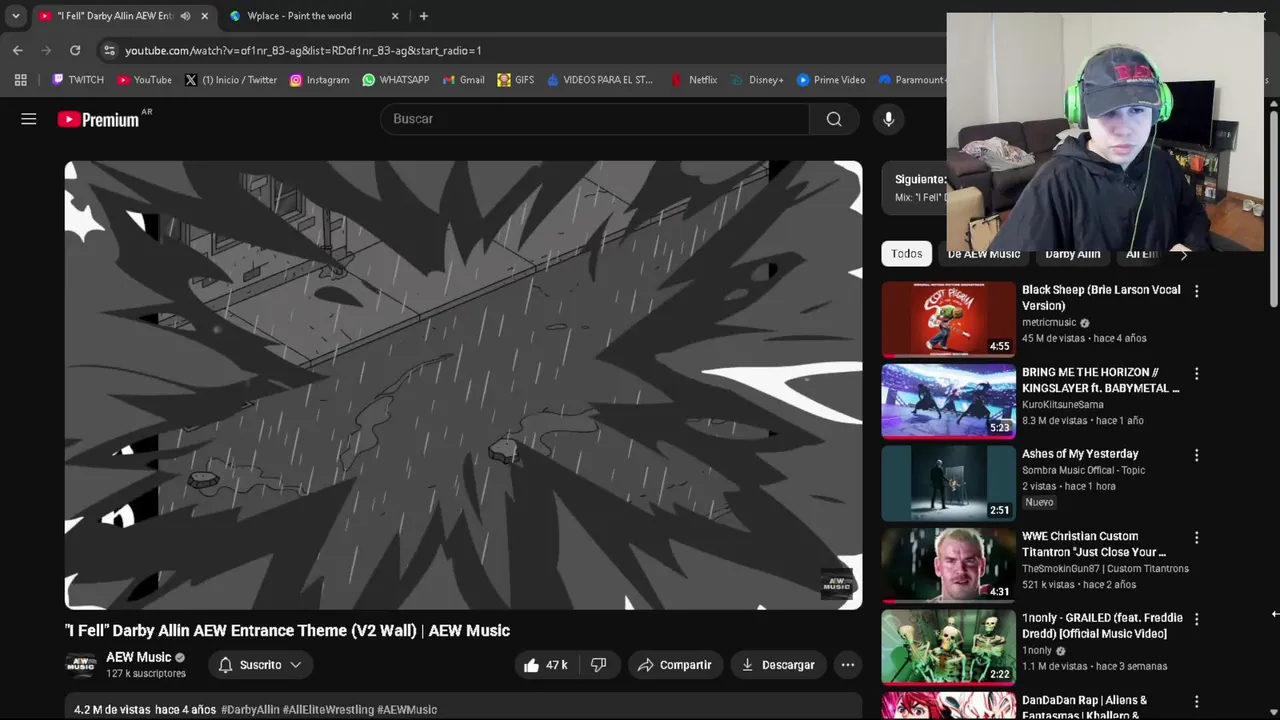Show more filter chips with right arrow
This screenshot has width=1280, height=720.
point(1183,254)
